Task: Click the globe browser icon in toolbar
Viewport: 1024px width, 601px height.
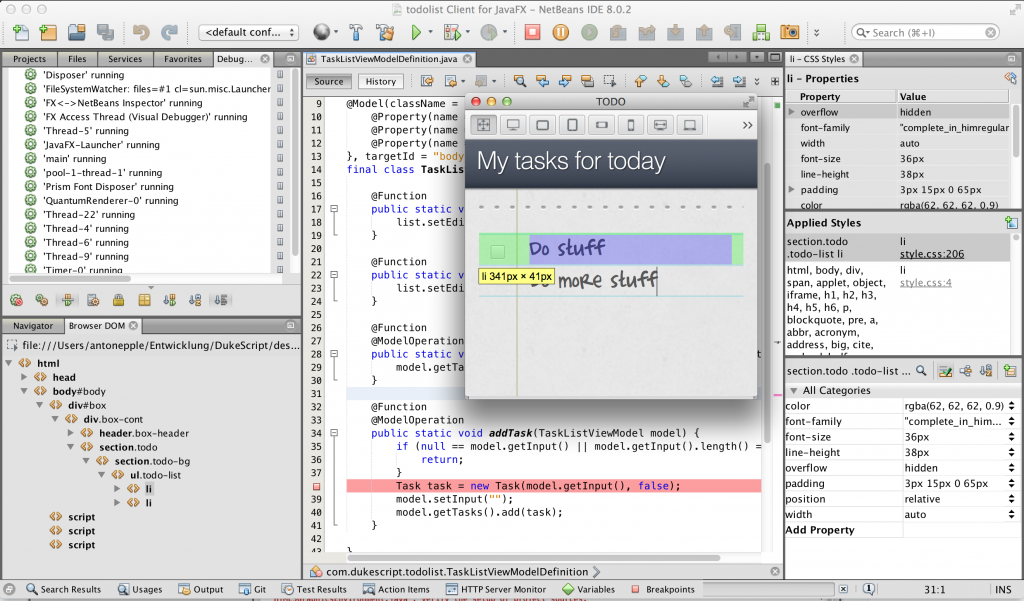Action: [321, 32]
